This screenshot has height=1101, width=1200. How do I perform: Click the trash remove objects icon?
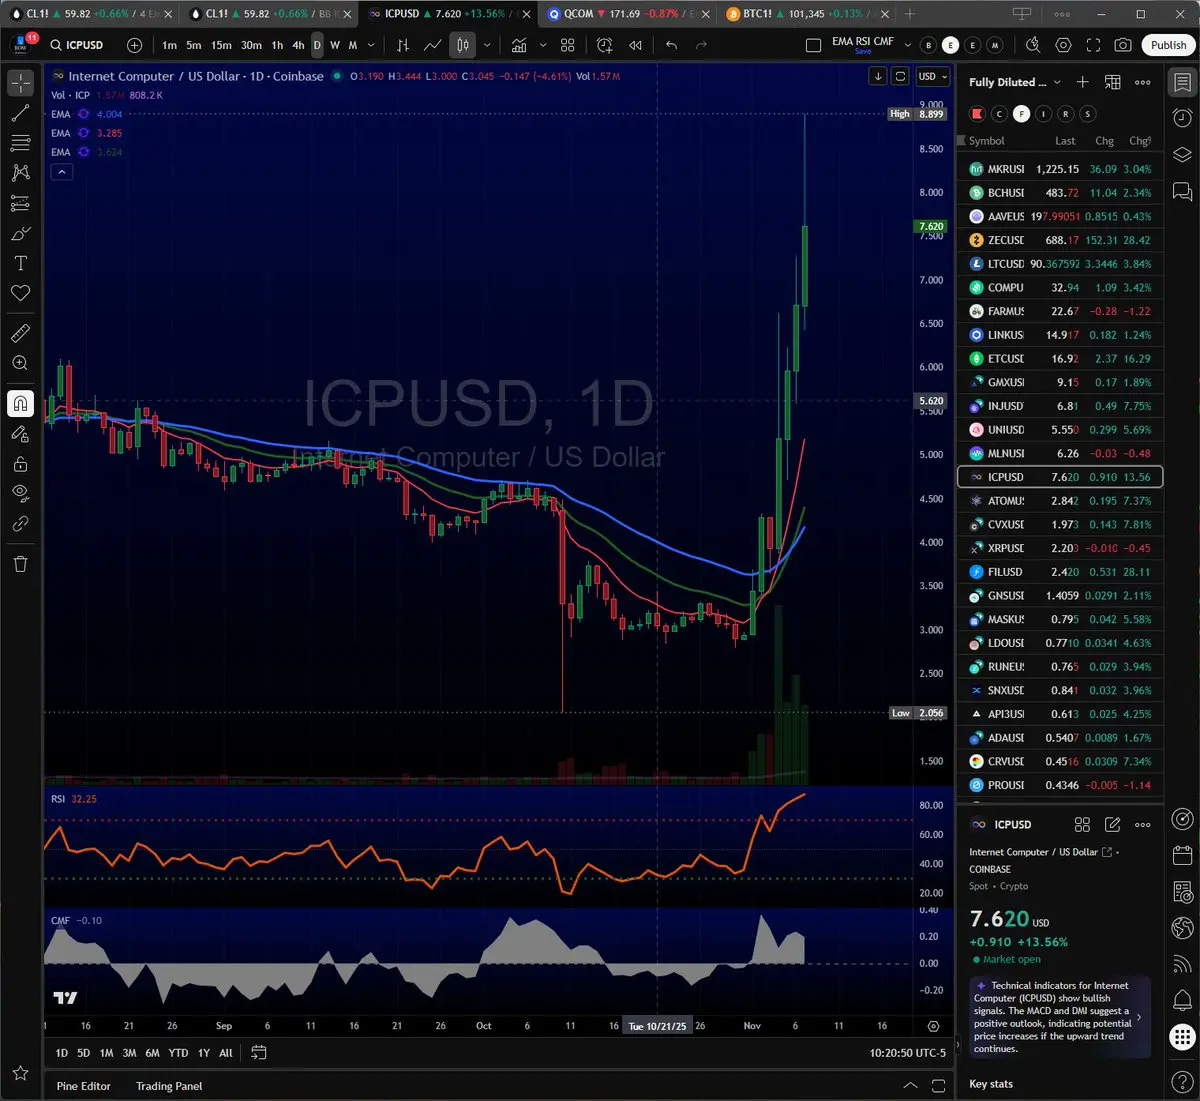tap(20, 564)
